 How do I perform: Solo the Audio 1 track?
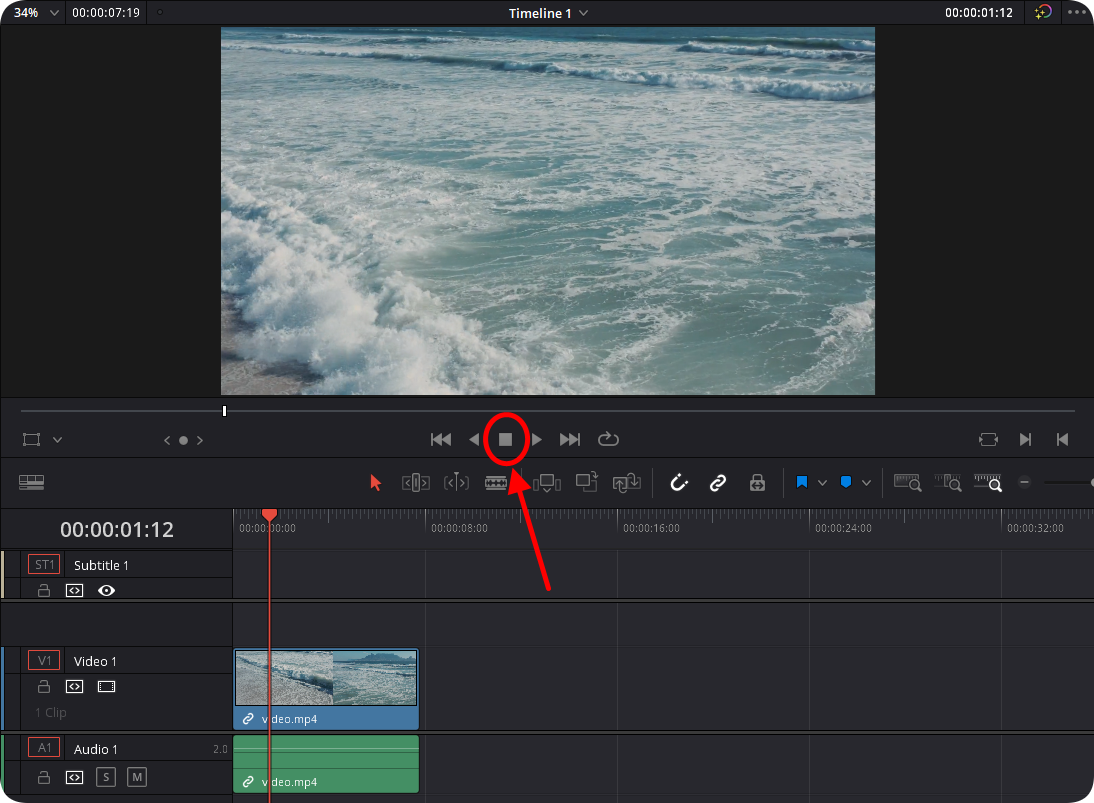(106, 777)
